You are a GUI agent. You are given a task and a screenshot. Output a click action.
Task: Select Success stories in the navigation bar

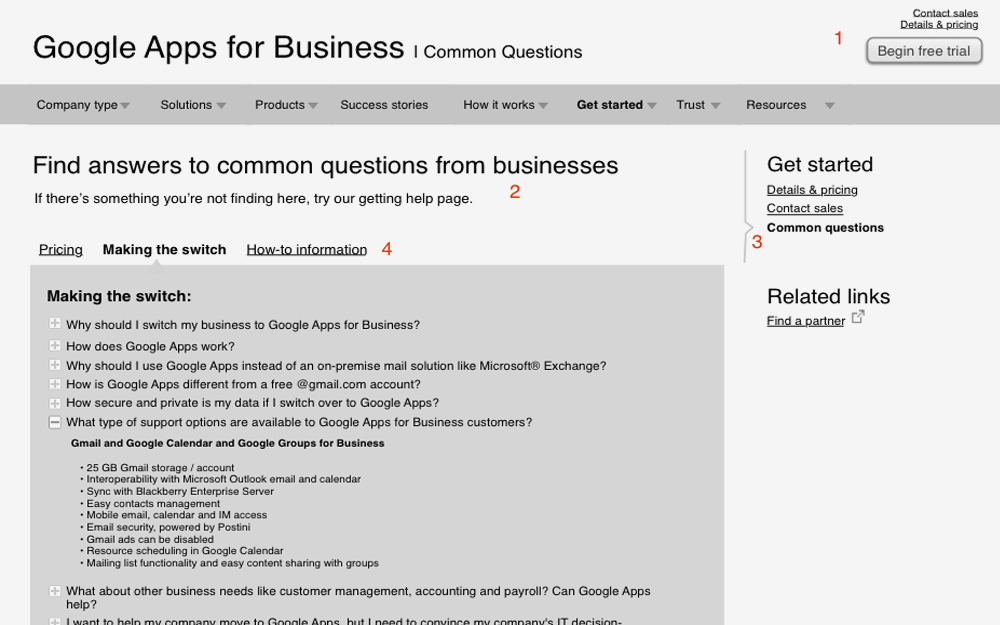(x=383, y=104)
